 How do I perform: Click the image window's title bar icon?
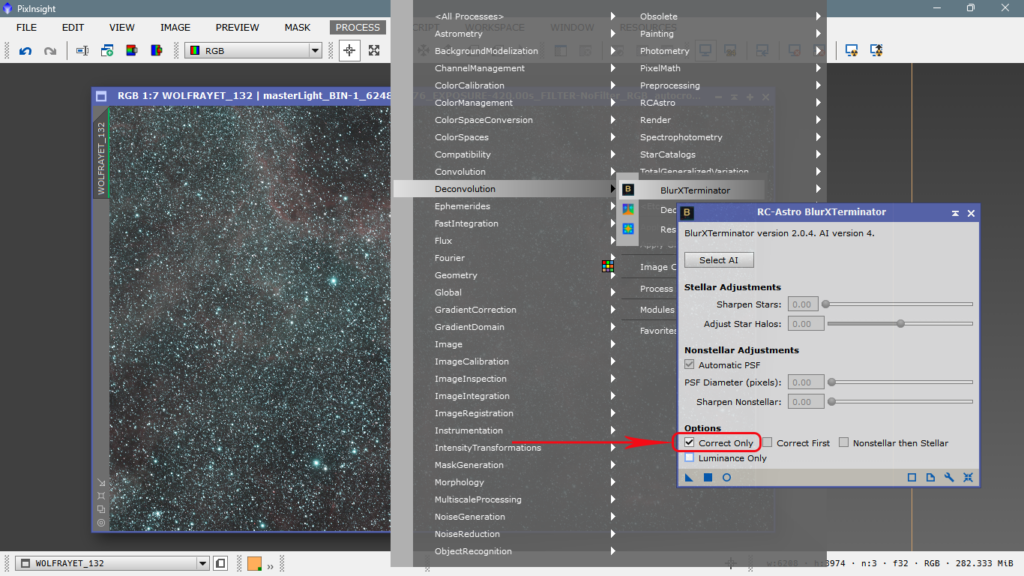(x=101, y=96)
